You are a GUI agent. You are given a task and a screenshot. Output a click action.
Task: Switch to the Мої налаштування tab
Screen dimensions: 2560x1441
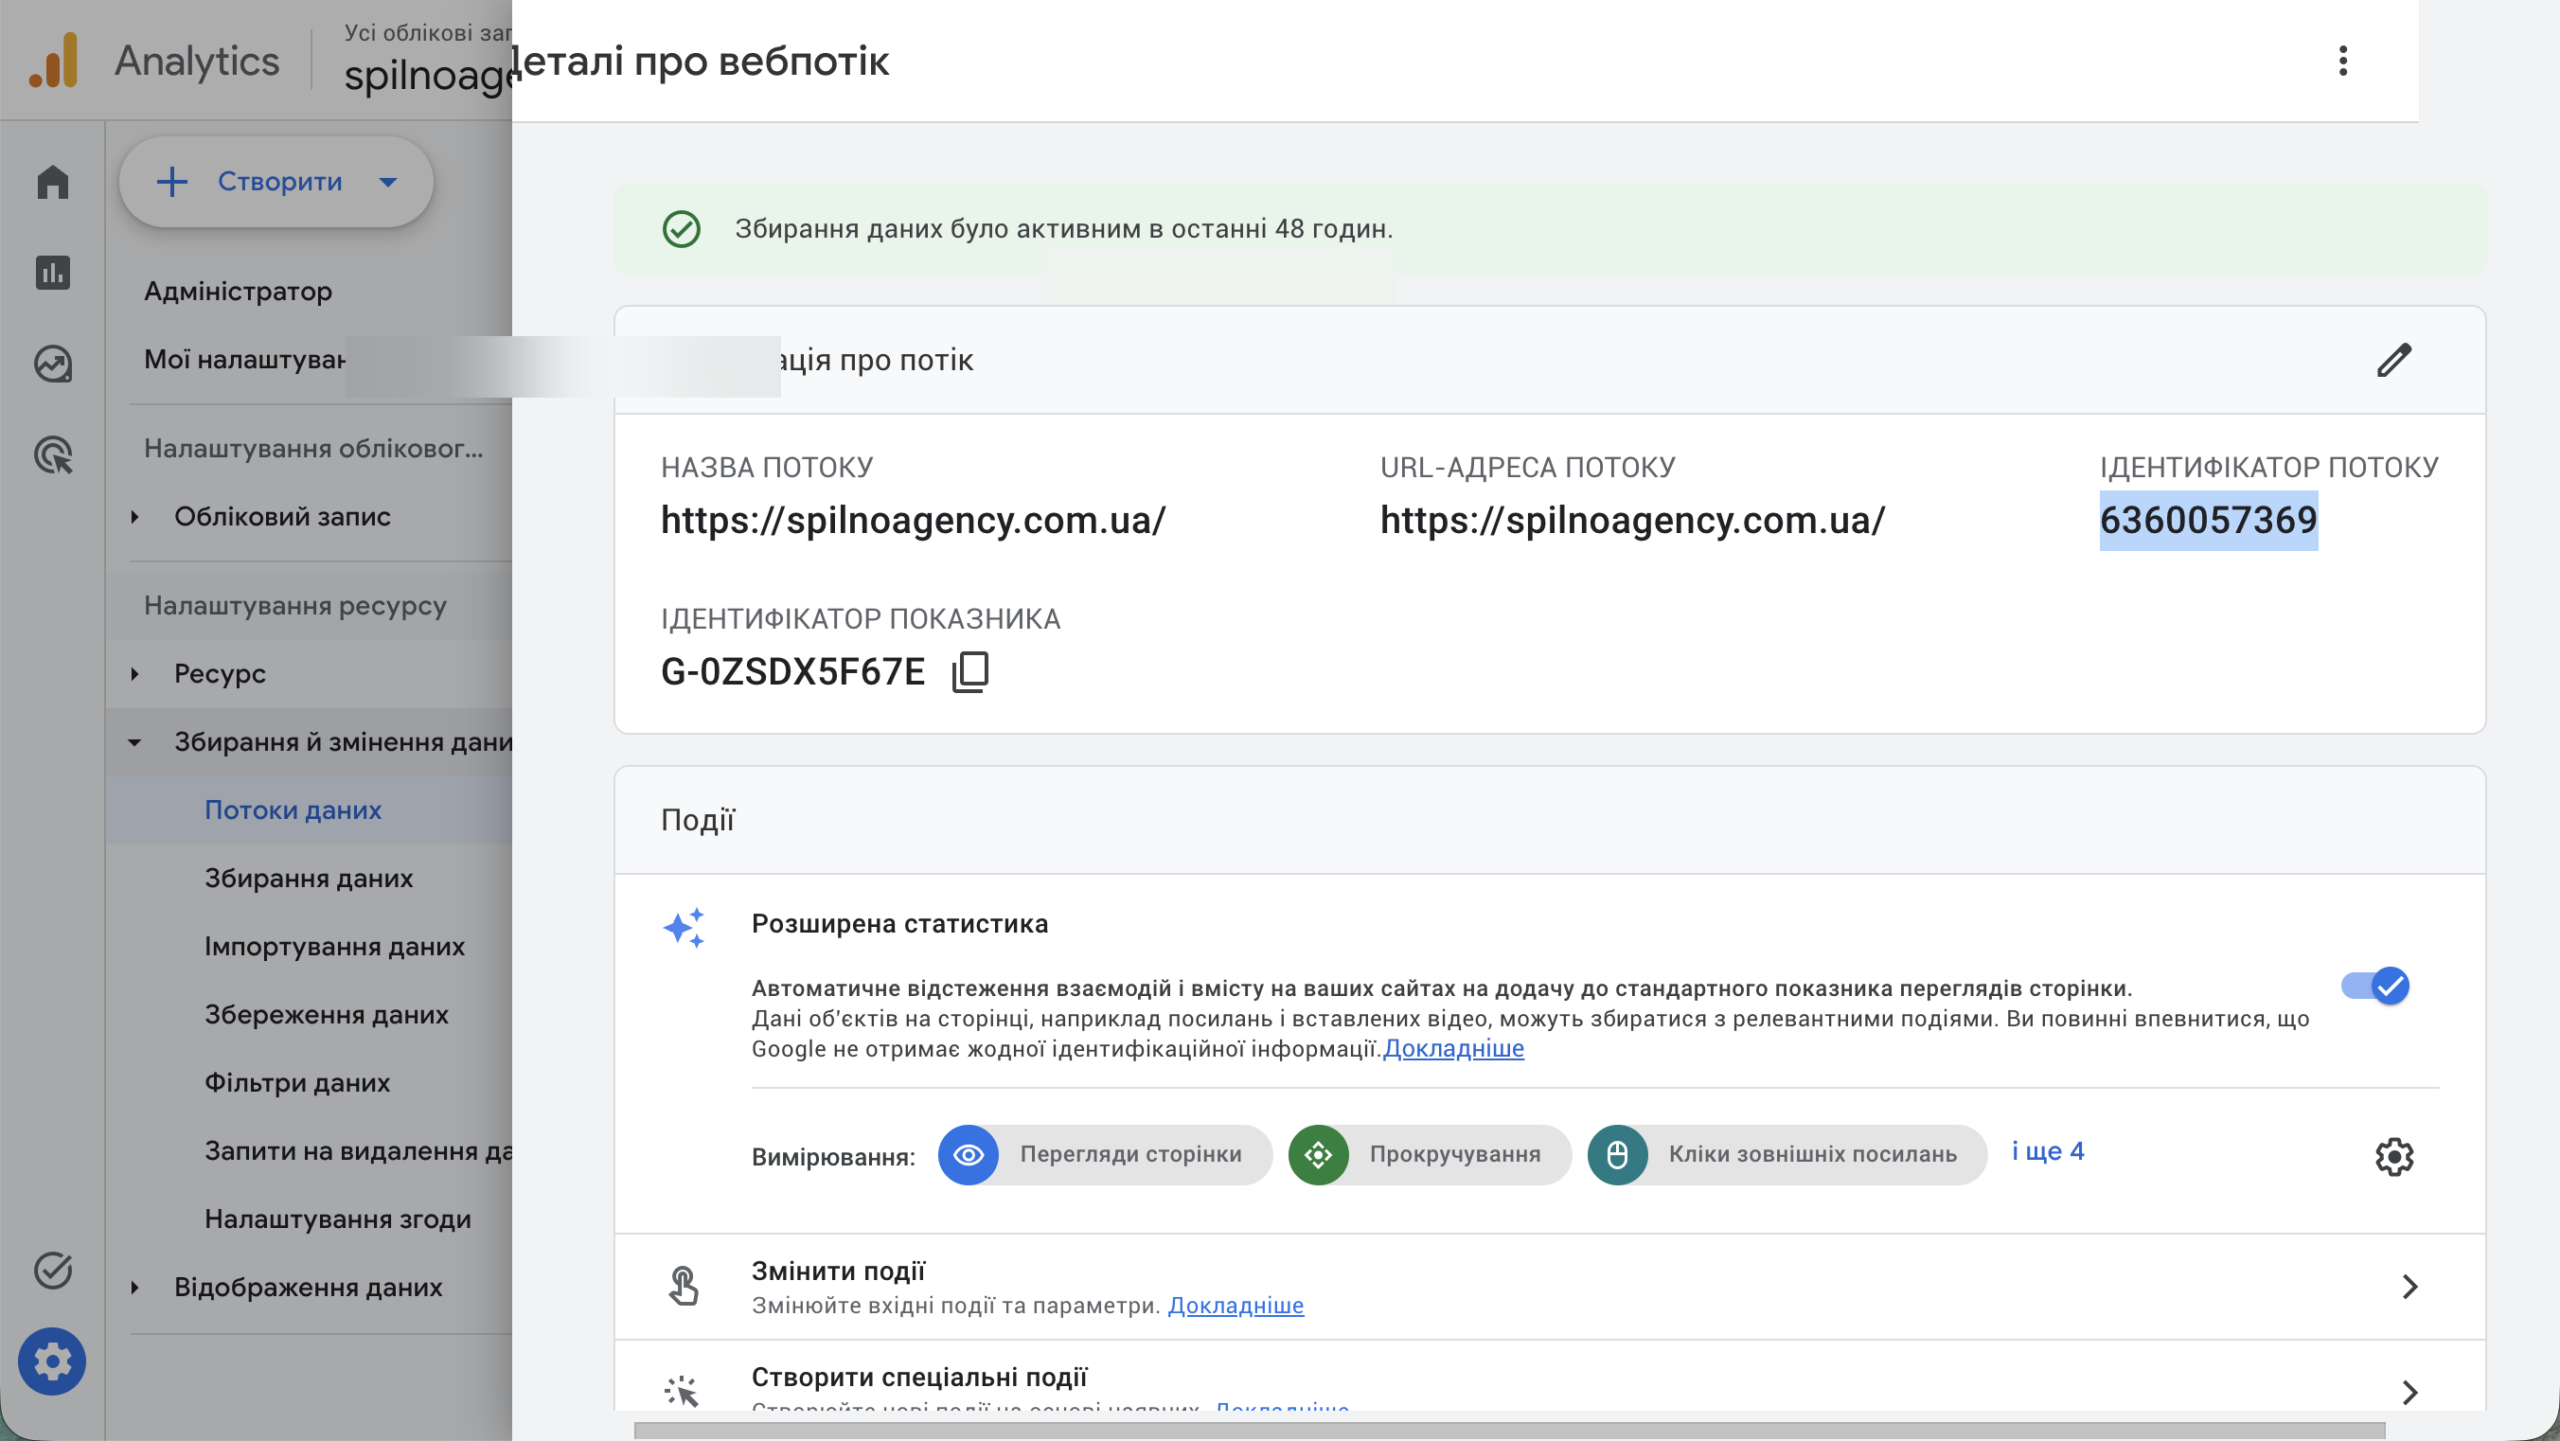pyautogui.click(x=245, y=359)
